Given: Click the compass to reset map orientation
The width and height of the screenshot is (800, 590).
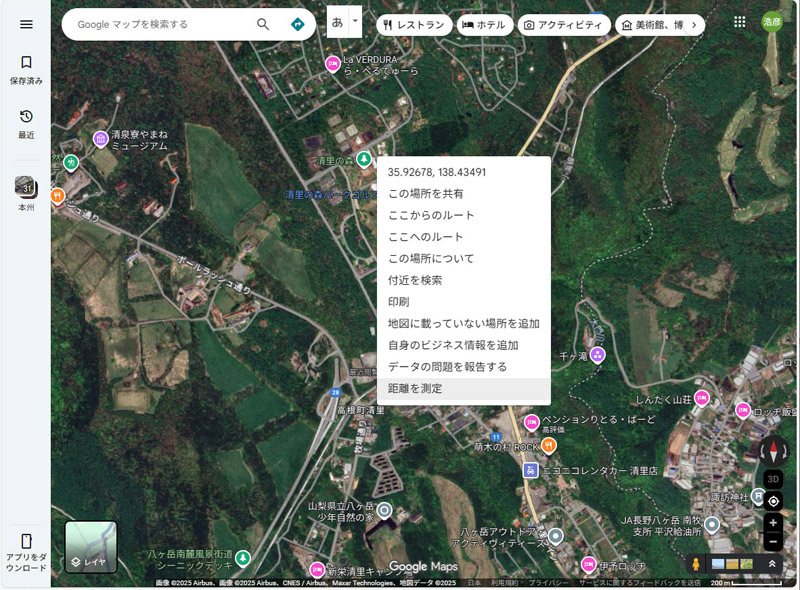Looking at the screenshot, I should coord(773,452).
